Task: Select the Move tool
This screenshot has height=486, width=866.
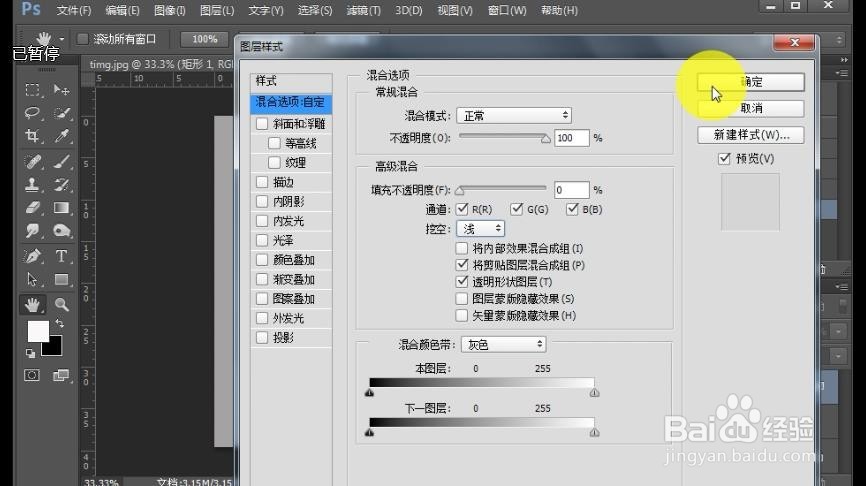Action: pos(61,89)
